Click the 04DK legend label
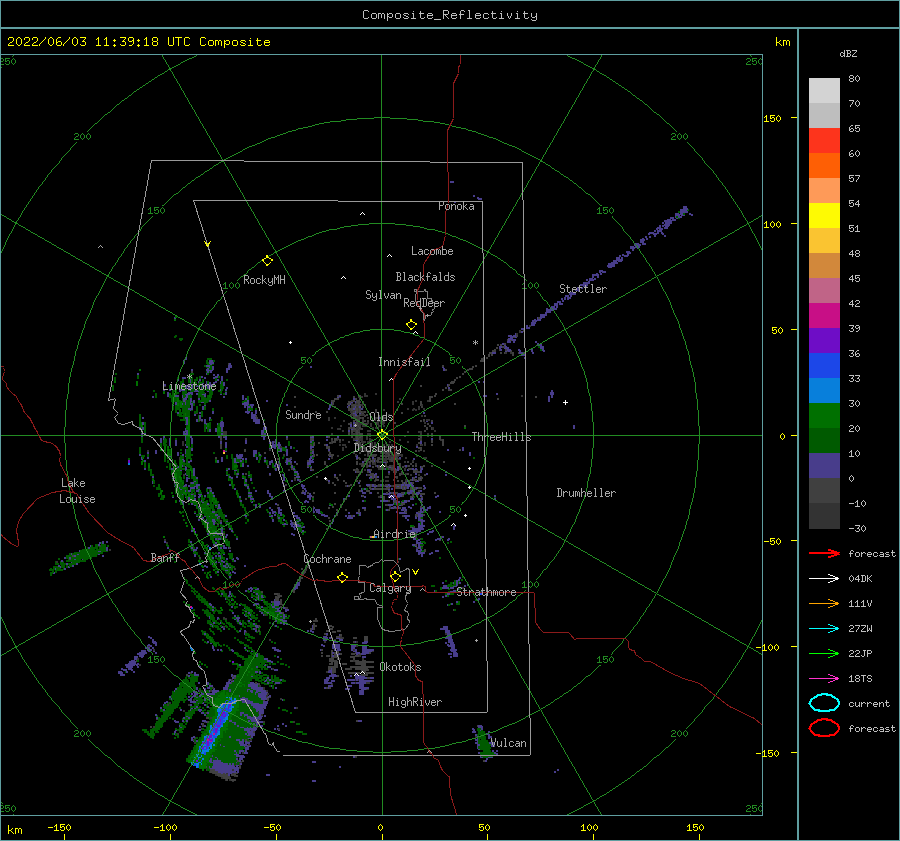Image resolution: width=900 pixels, height=841 pixels. tap(860, 579)
